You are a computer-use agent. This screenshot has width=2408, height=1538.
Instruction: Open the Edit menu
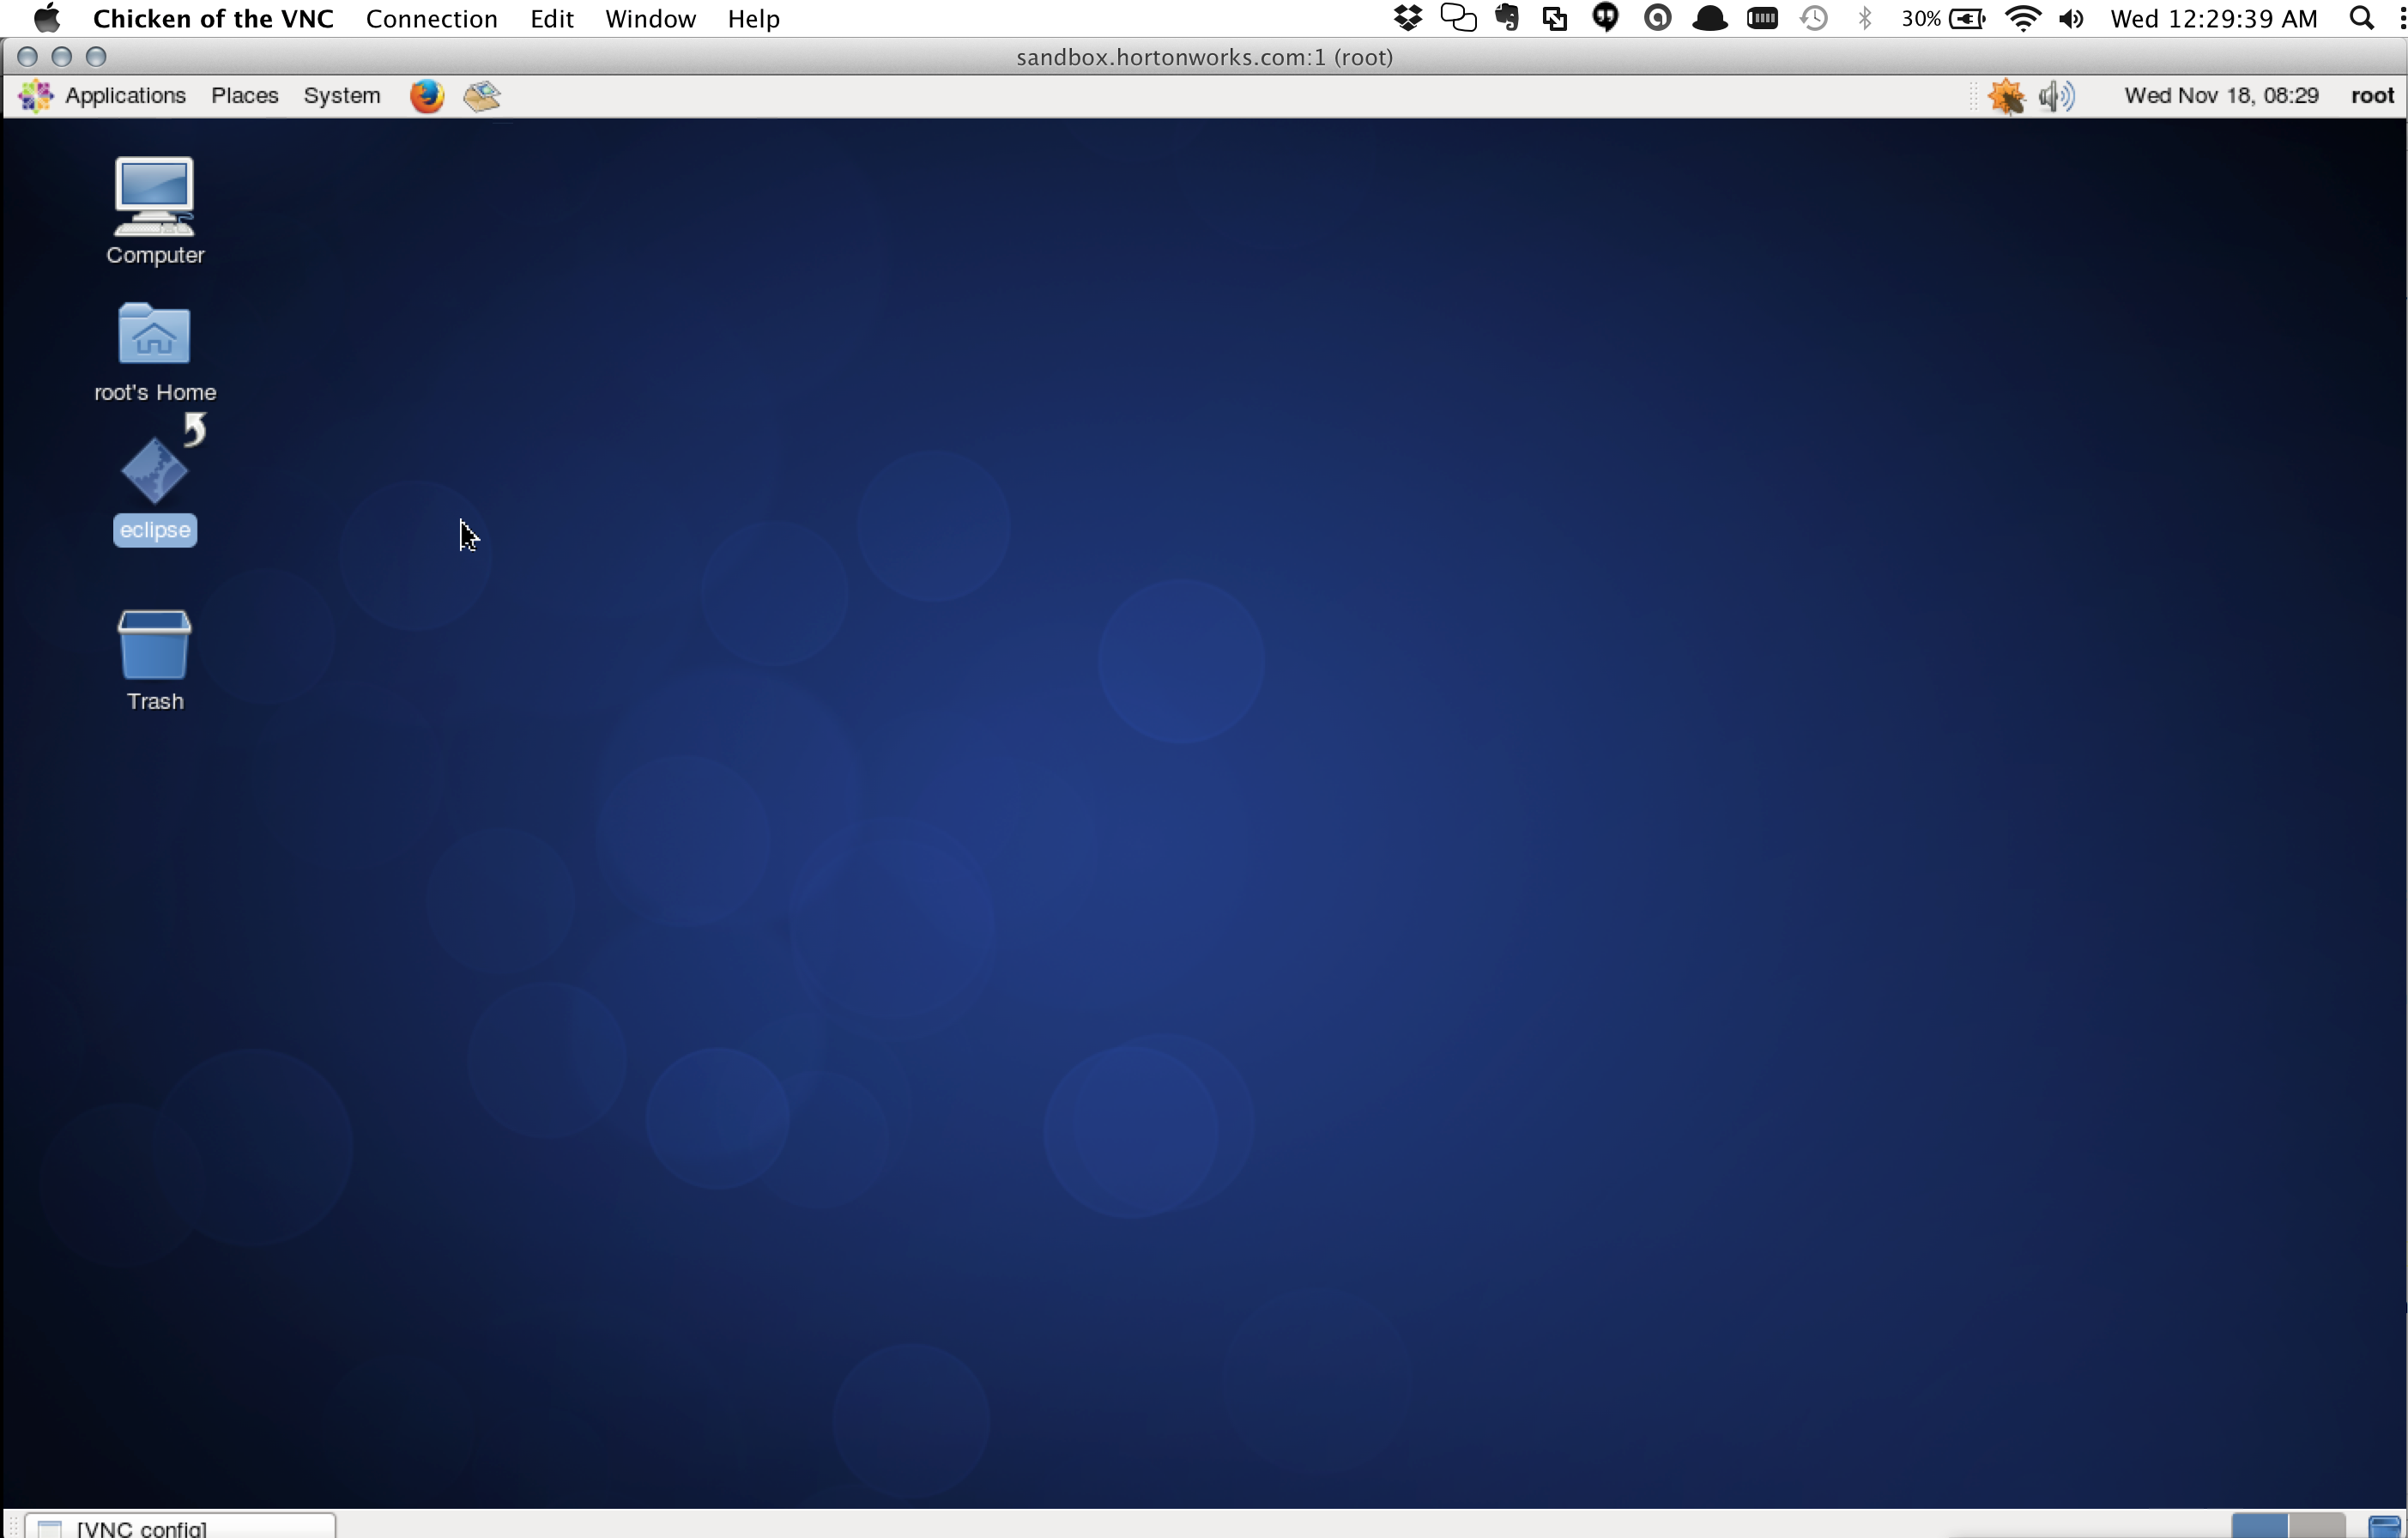point(551,18)
